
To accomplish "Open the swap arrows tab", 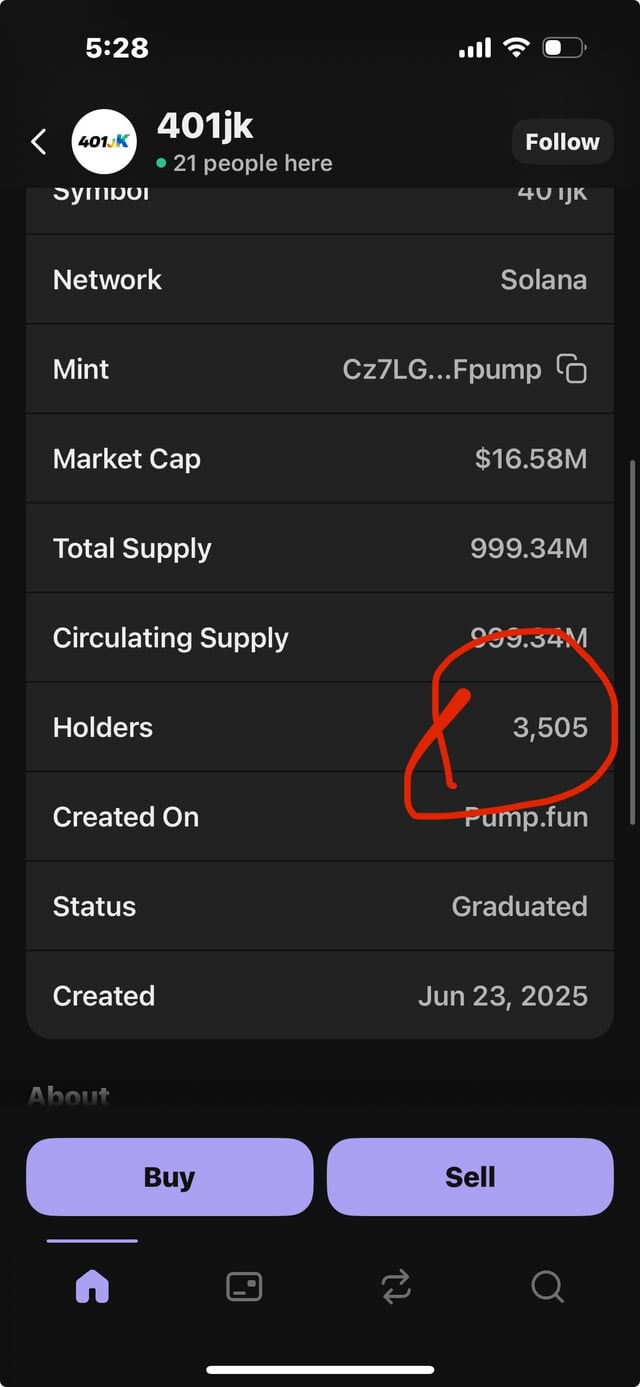I will 396,1286.
